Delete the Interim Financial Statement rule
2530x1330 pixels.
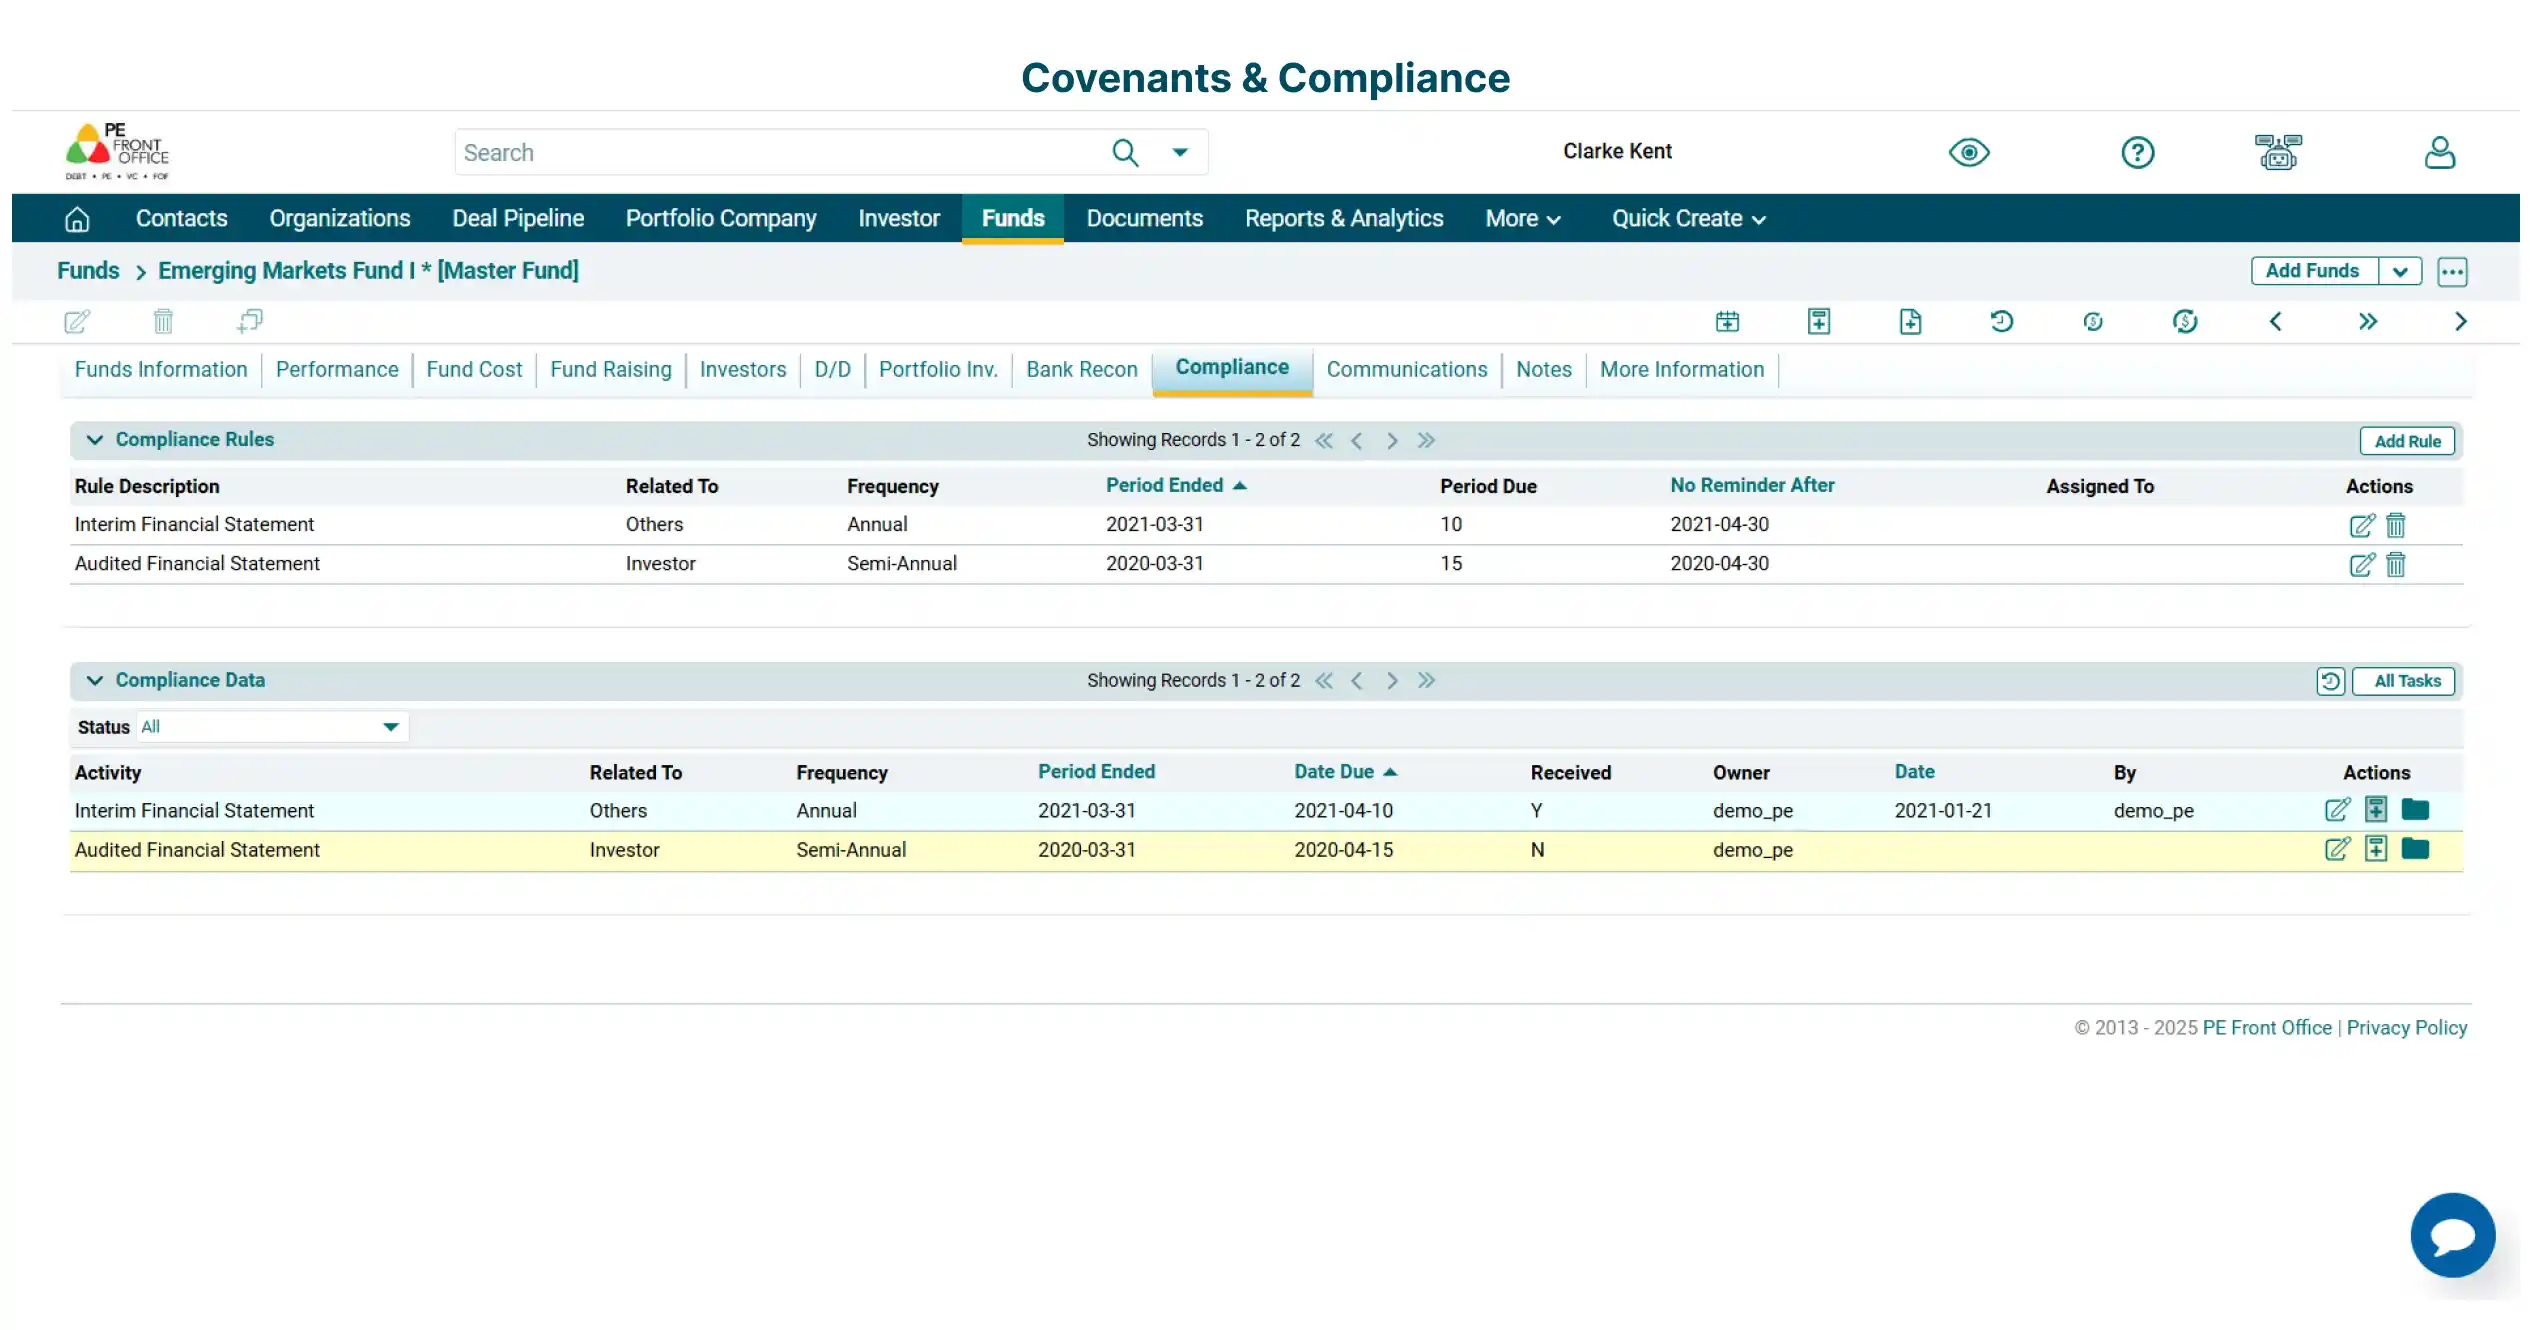pyautogui.click(x=2396, y=525)
